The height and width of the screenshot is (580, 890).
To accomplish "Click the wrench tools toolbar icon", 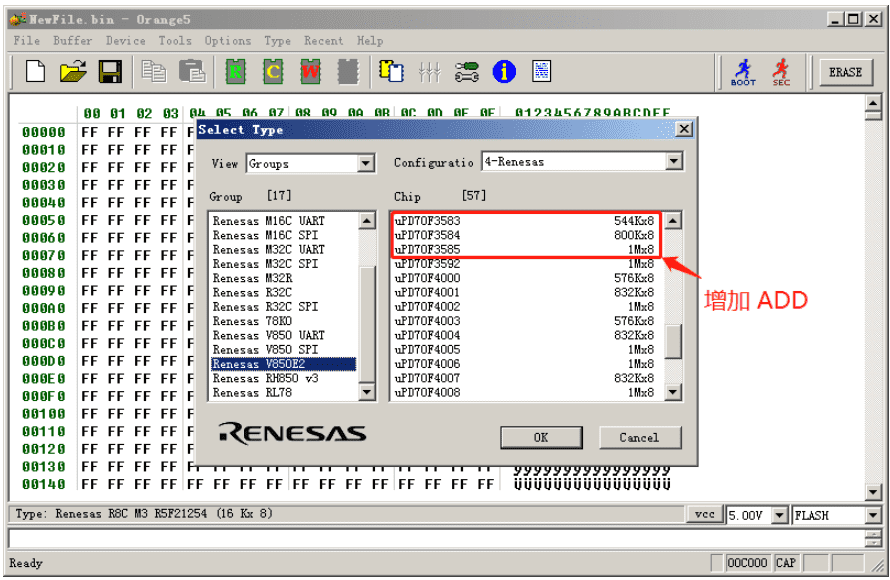I will pyautogui.click(x=467, y=72).
